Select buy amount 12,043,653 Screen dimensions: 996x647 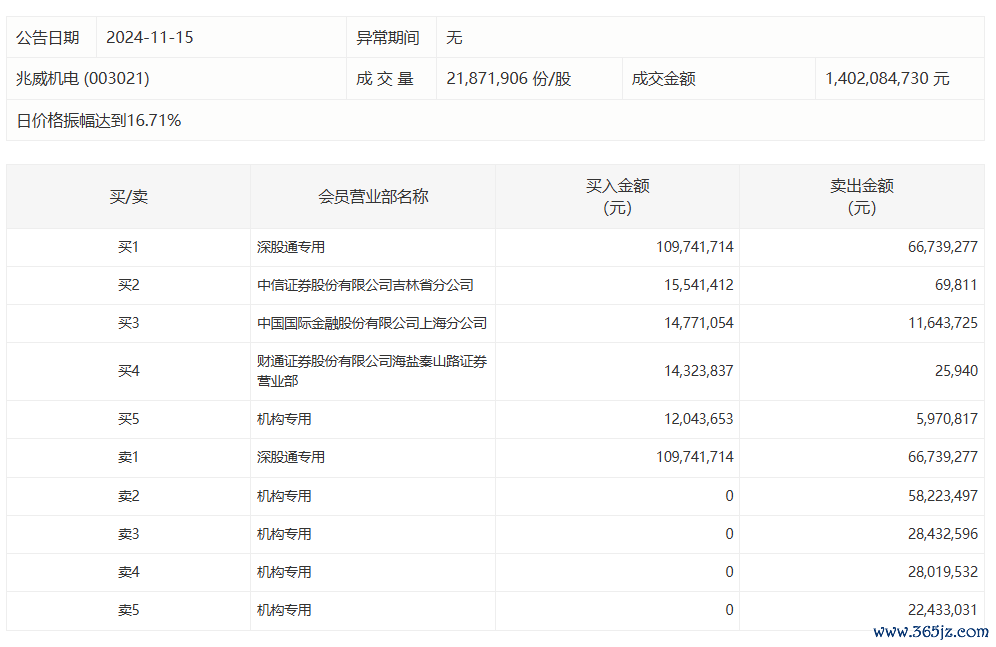coord(699,419)
